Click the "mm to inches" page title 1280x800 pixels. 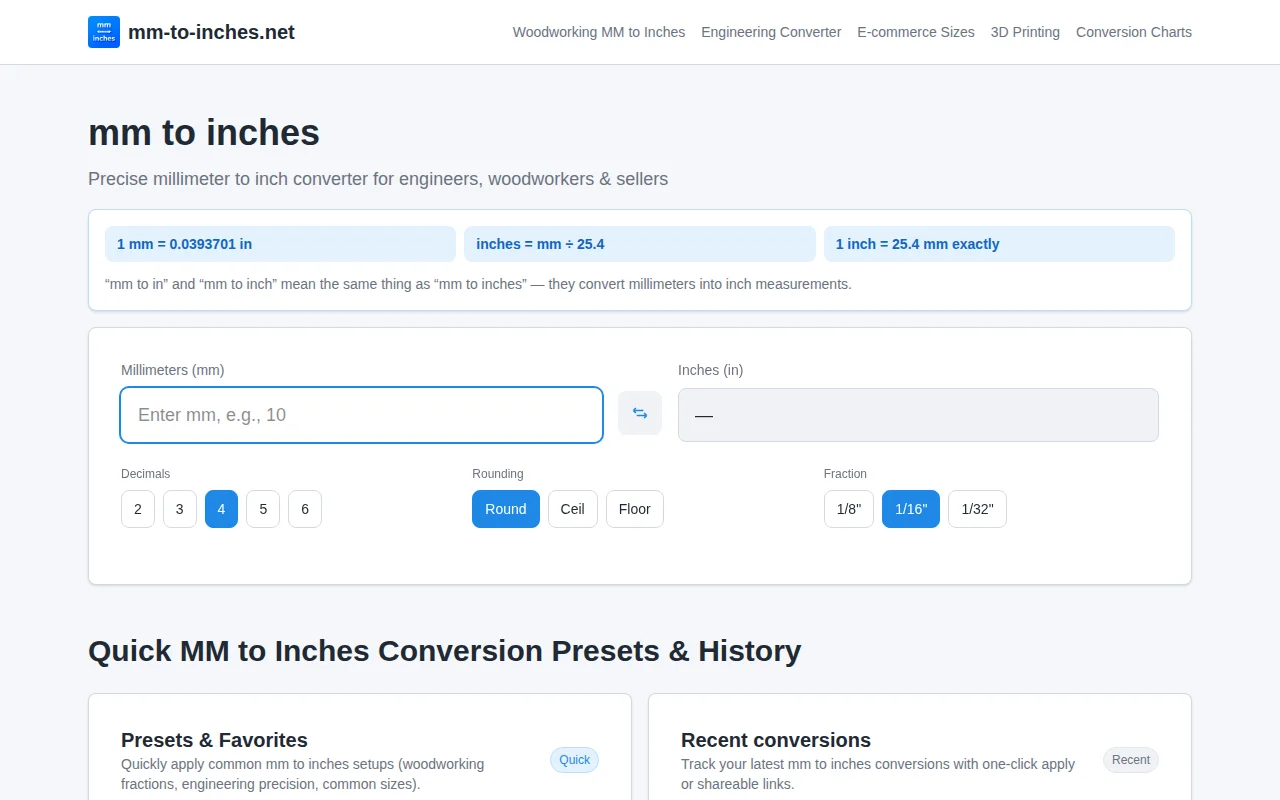[204, 133]
